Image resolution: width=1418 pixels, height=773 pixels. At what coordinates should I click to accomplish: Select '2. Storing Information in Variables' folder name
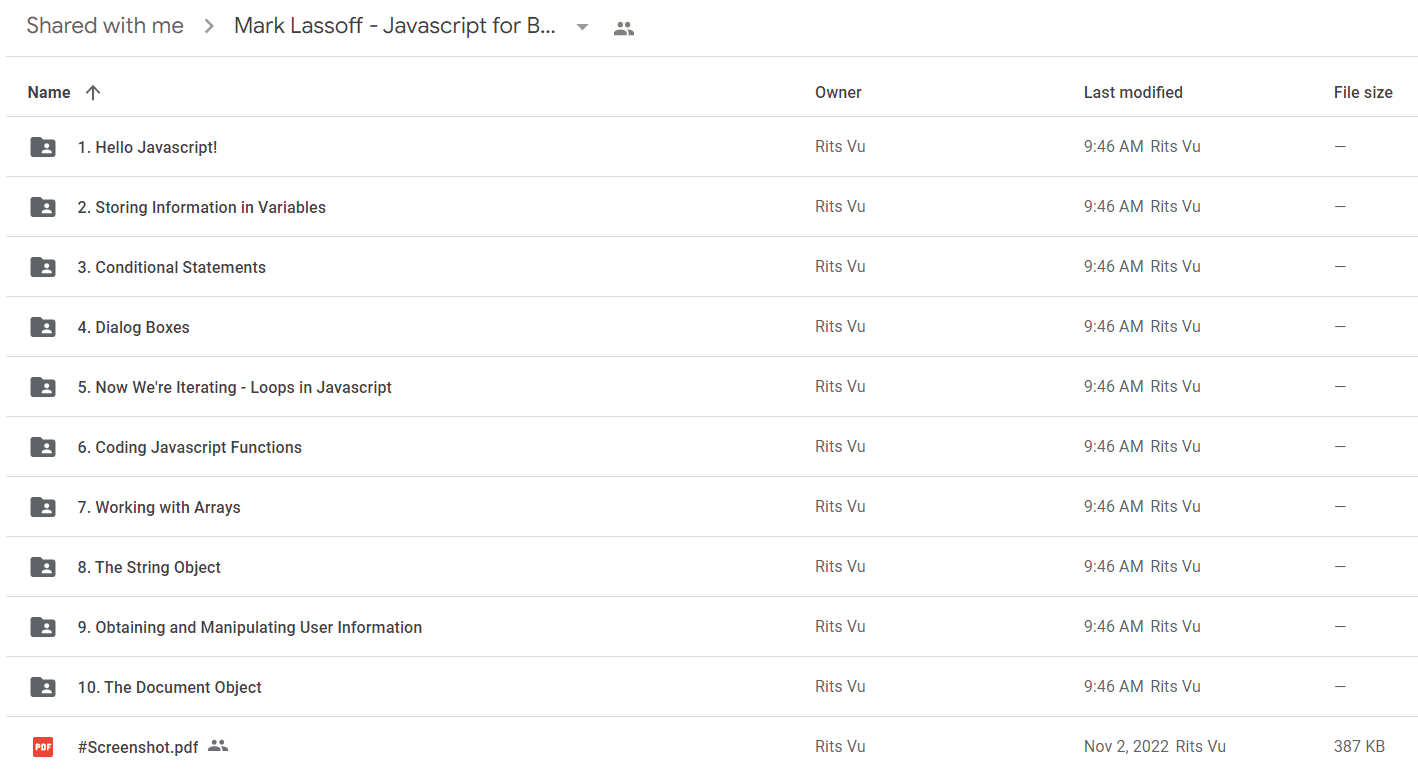tap(202, 207)
